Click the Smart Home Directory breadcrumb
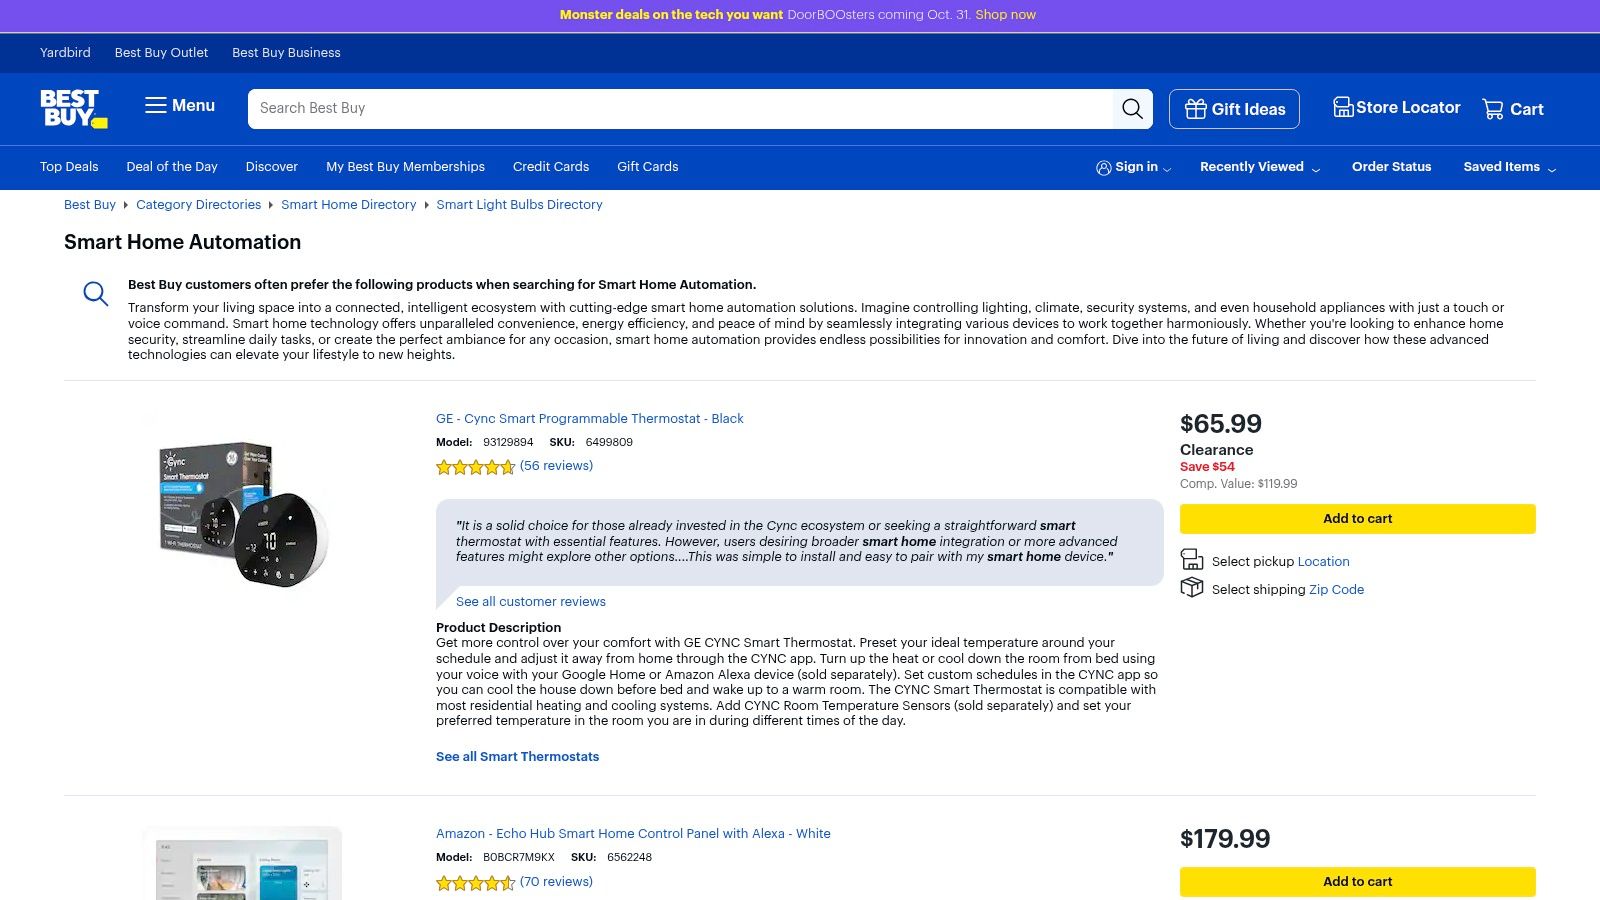The height and width of the screenshot is (900, 1600). 348,205
